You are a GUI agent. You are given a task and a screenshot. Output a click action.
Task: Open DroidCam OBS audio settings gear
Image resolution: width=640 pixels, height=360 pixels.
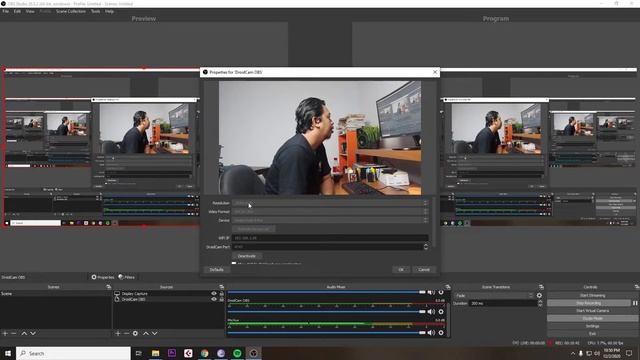[x=441, y=312]
